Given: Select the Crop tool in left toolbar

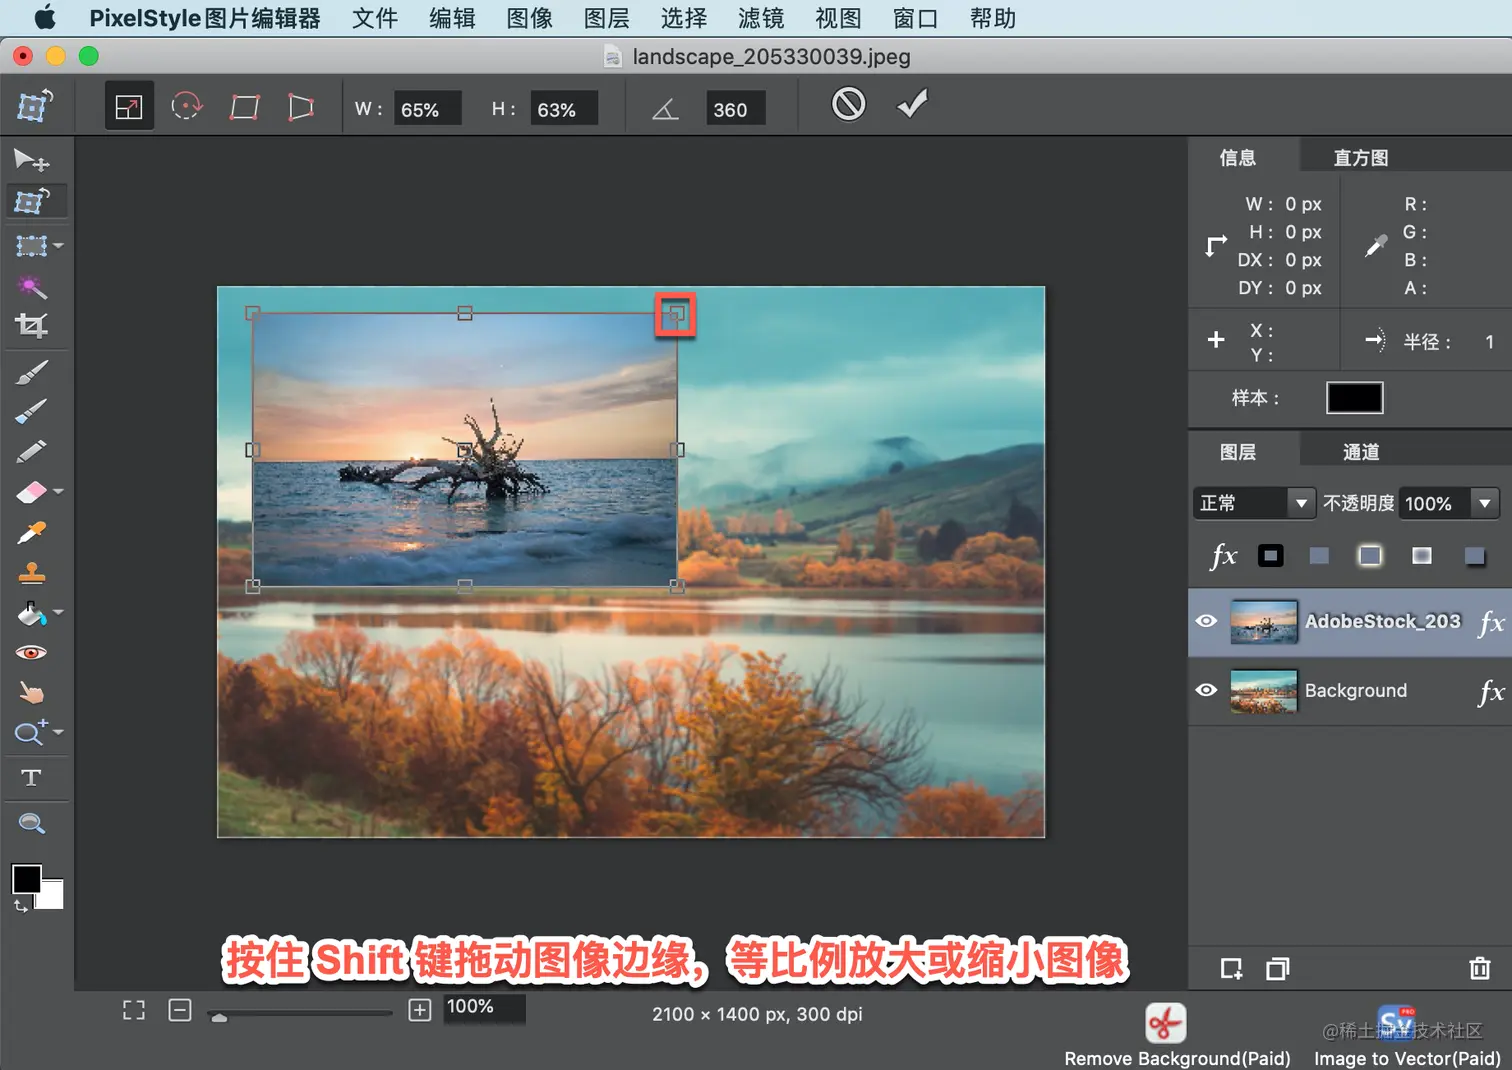Looking at the screenshot, I should (31, 326).
